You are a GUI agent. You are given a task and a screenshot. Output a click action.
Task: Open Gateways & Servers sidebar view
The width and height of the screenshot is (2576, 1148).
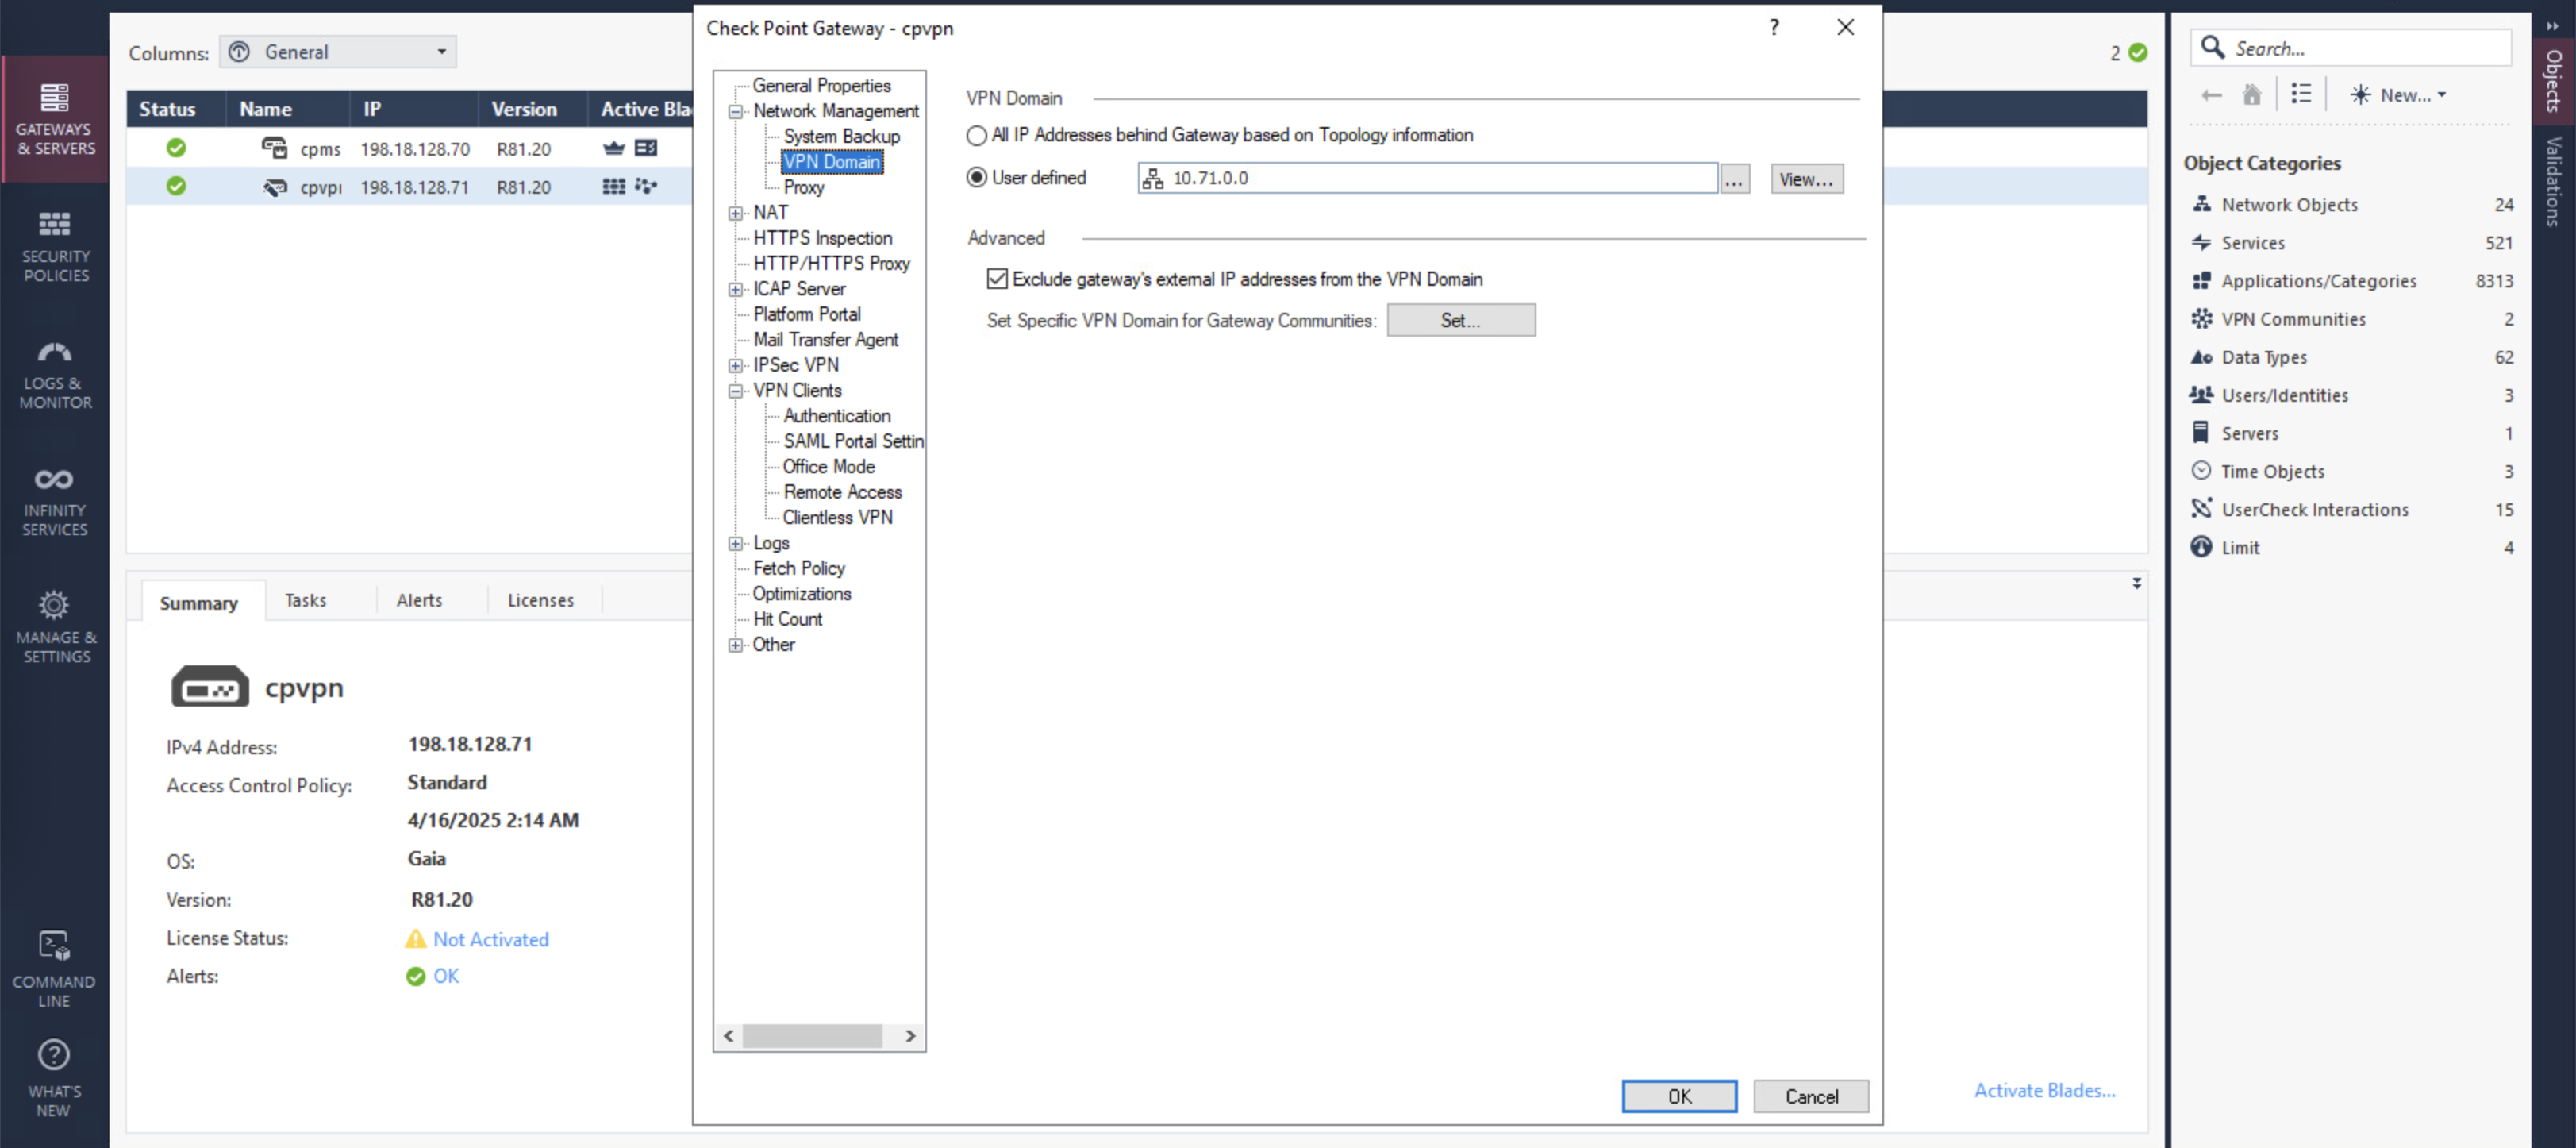[x=55, y=120]
